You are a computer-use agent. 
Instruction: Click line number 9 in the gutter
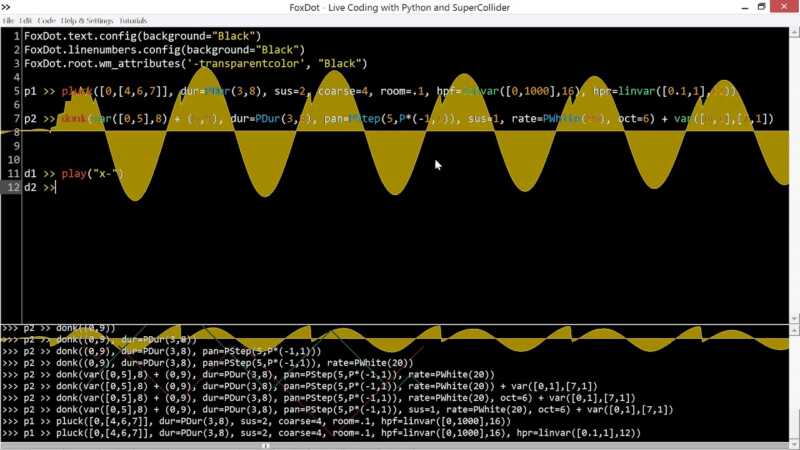(16, 146)
